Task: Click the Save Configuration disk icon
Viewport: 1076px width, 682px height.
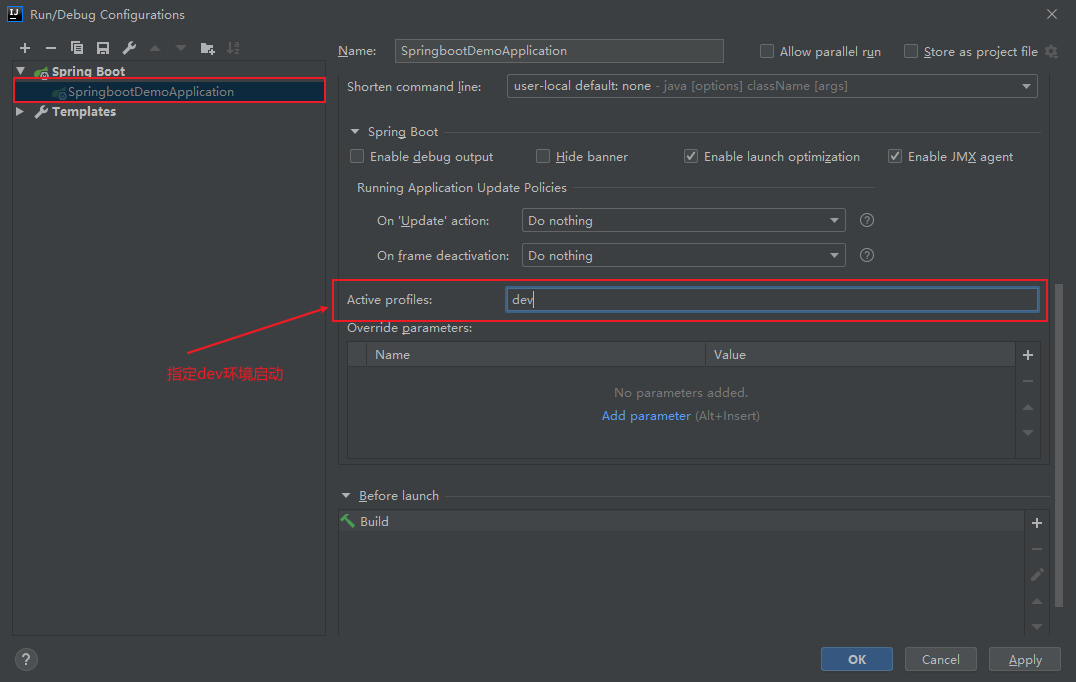Action: click(x=103, y=48)
